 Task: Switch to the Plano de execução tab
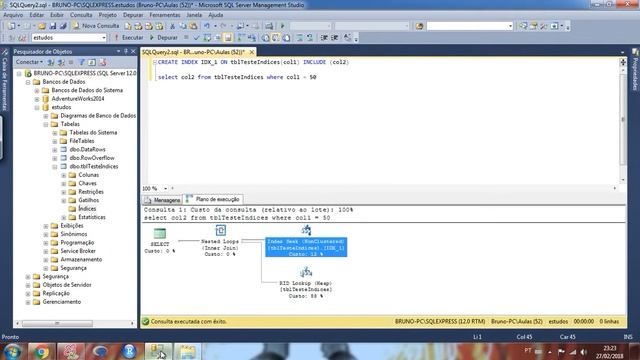point(213,199)
